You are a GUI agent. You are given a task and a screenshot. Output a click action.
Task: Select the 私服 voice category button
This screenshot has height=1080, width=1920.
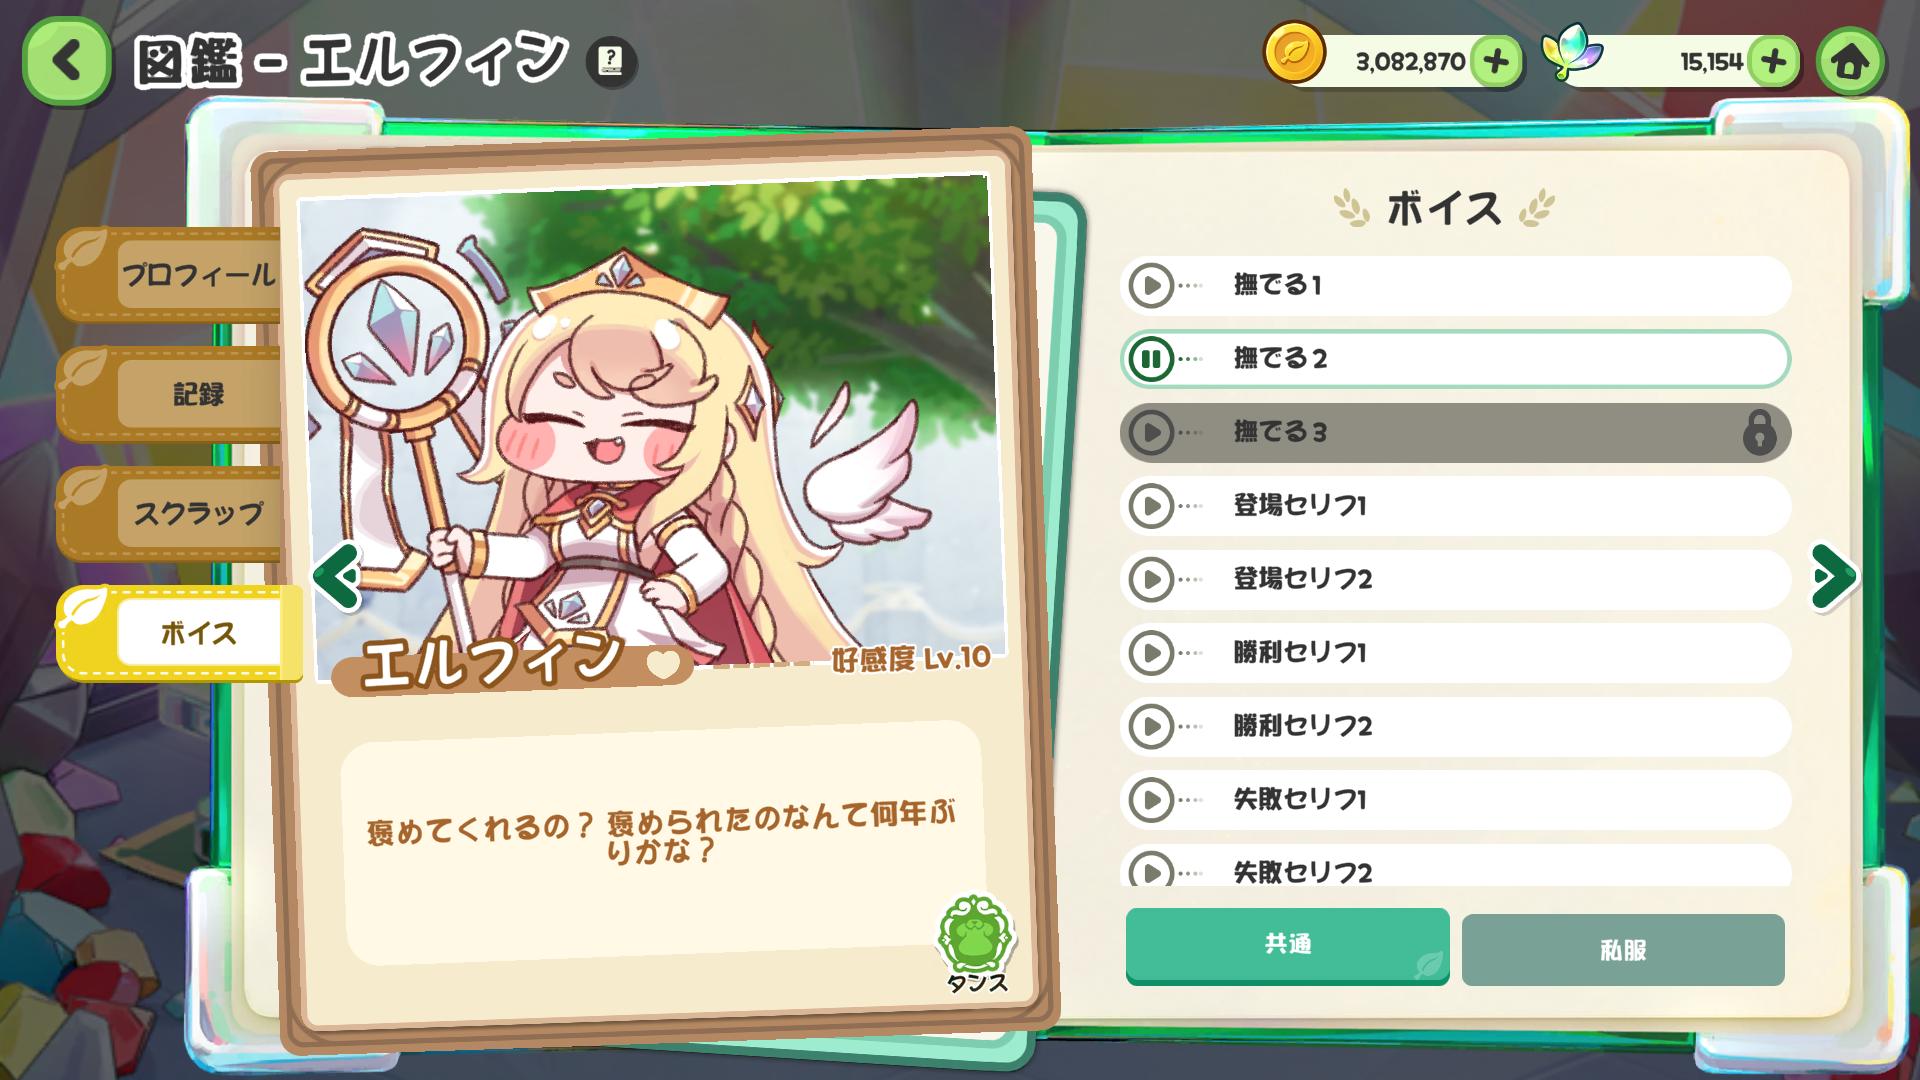tap(1623, 950)
